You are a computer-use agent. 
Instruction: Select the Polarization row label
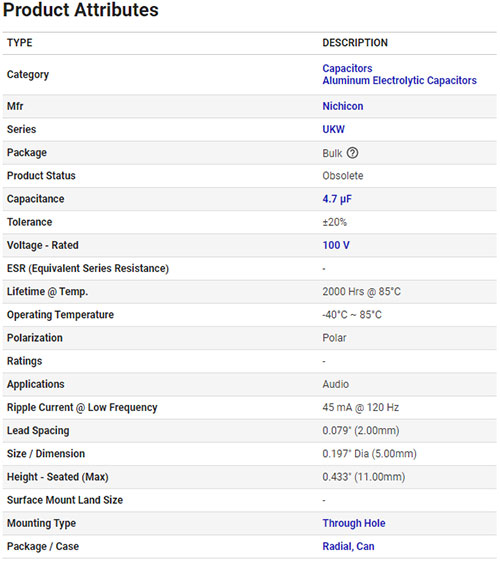tap(35, 338)
